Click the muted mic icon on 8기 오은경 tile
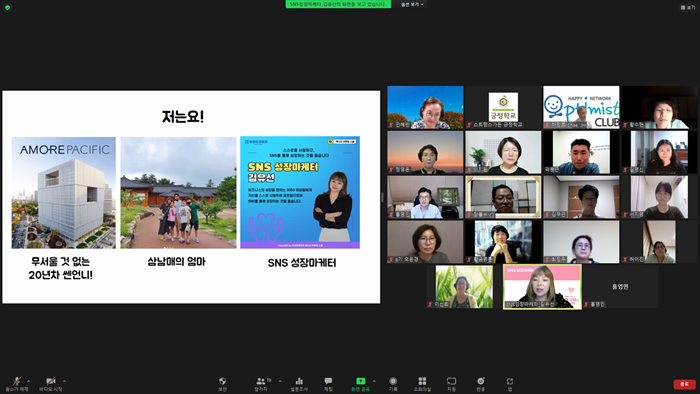Image resolution: width=700 pixels, height=394 pixels. coord(391,259)
